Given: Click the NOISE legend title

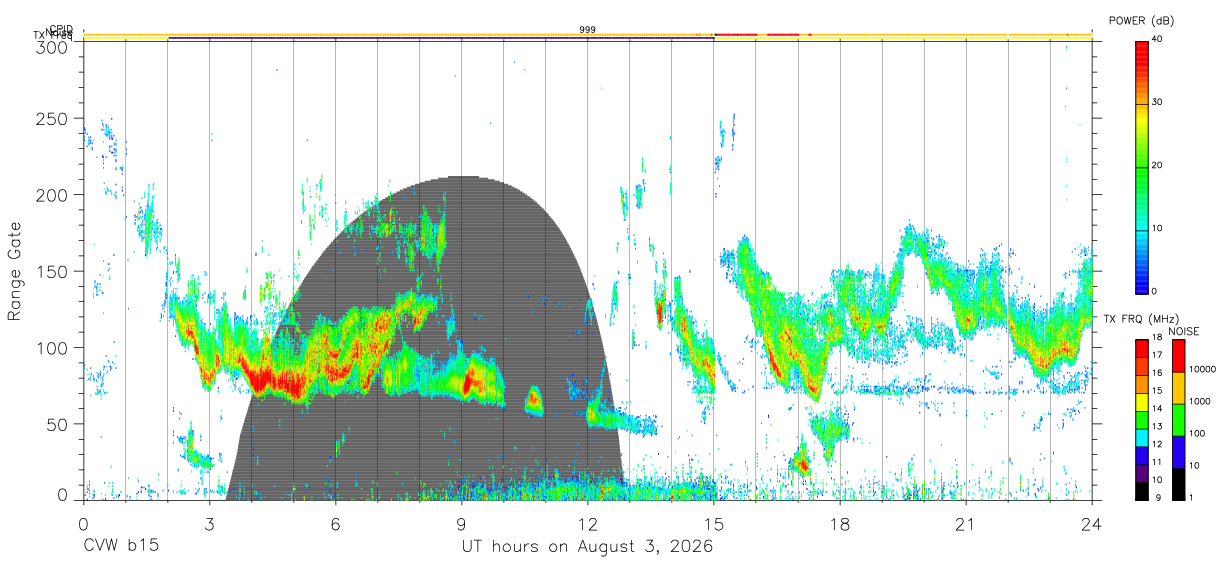Looking at the screenshot, I should pos(1183,331).
